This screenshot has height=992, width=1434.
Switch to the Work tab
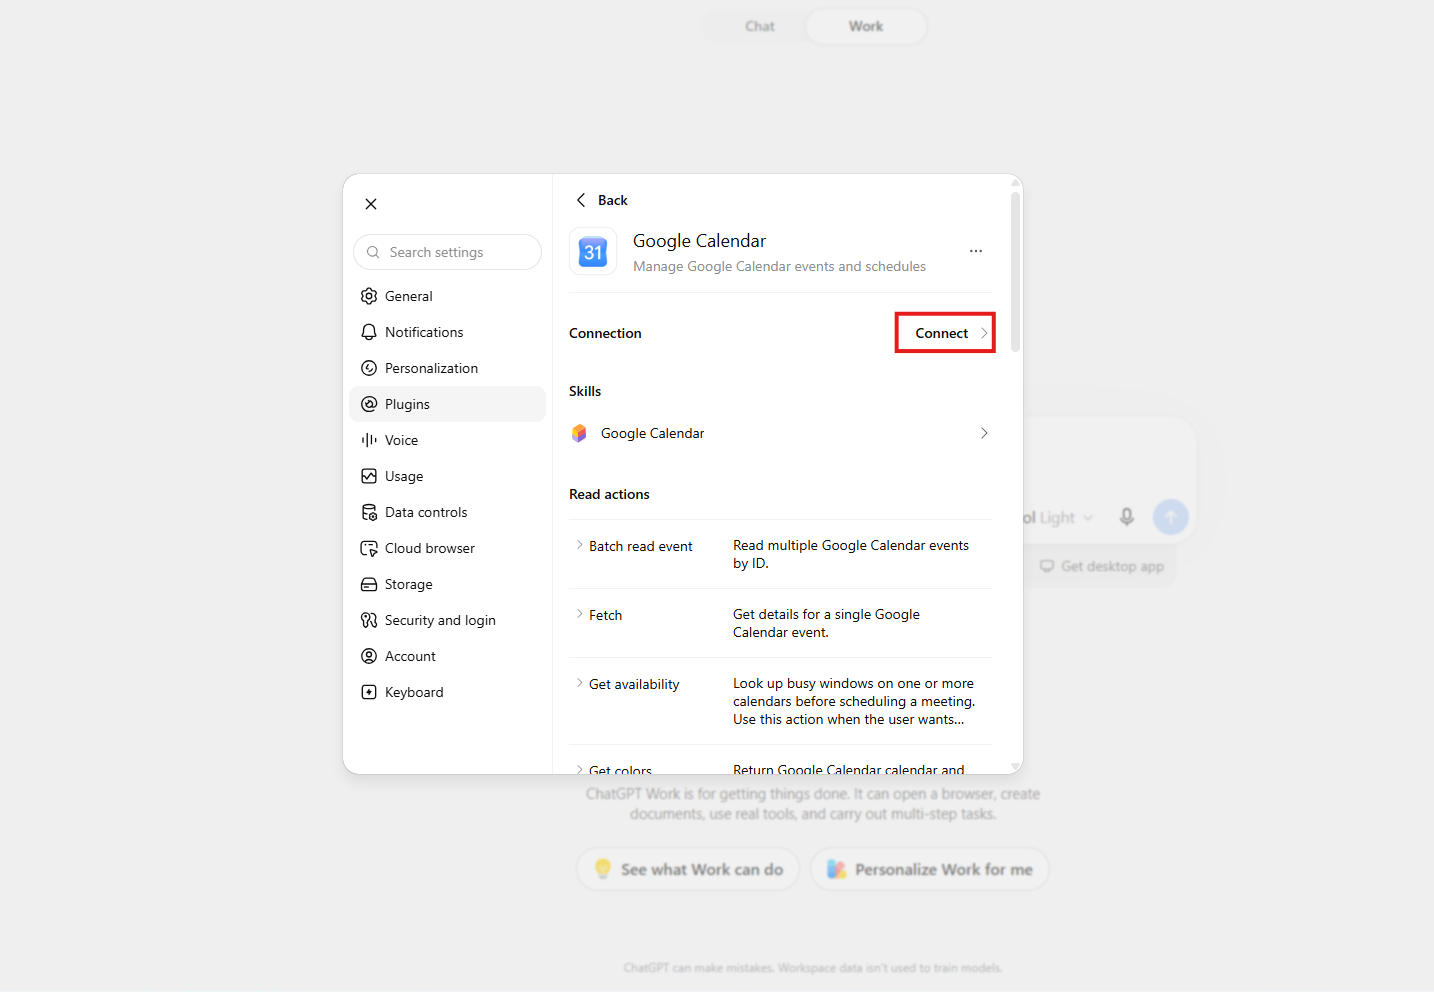(866, 26)
